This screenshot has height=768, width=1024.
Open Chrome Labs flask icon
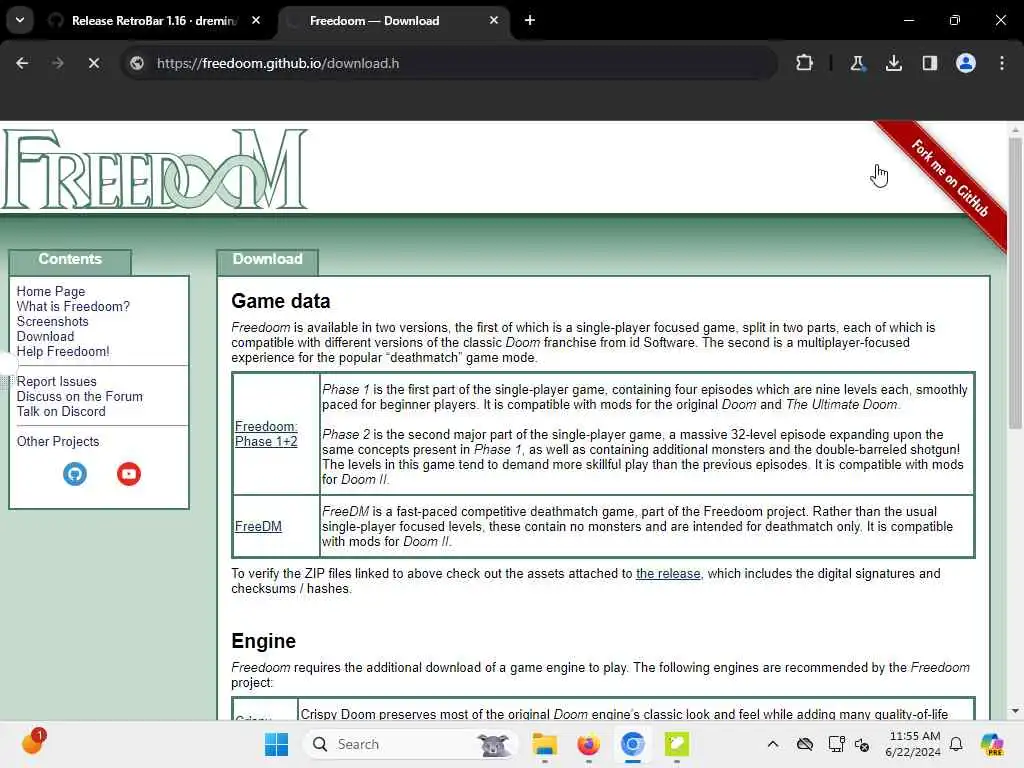[857, 63]
